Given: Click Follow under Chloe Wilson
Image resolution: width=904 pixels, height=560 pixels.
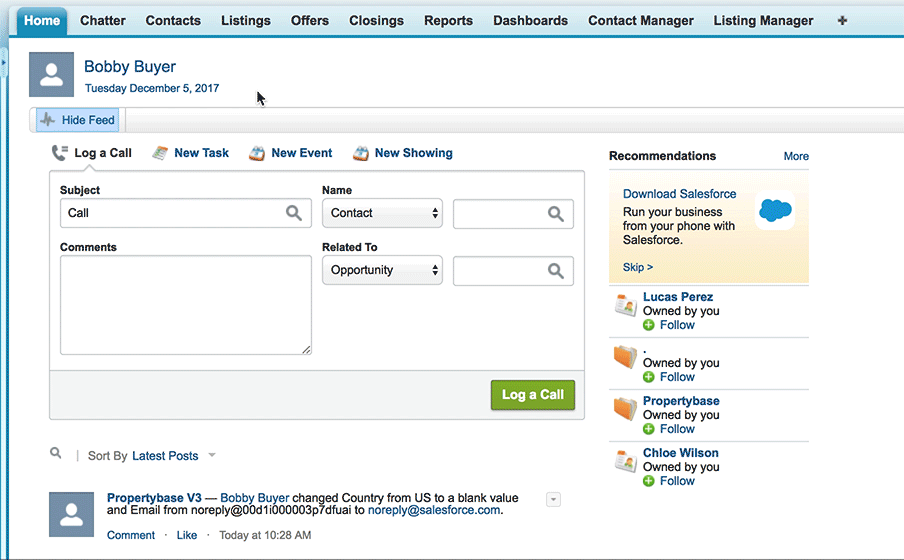Looking at the screenshot, I should [677, 481].
